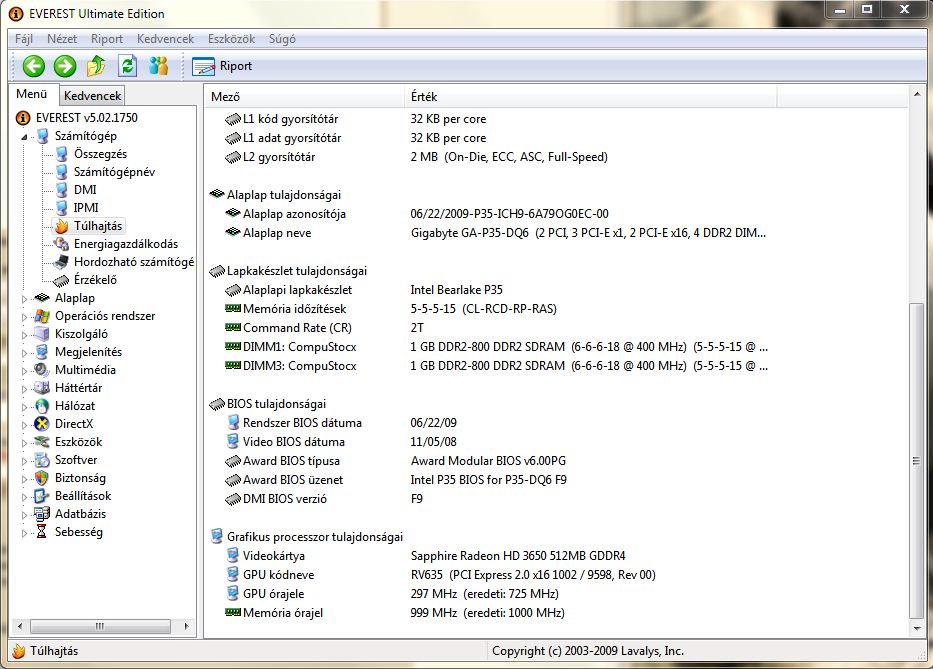Click the Megjelenítés monitor icon
The image size is (933, 669).
pos(42,352)
